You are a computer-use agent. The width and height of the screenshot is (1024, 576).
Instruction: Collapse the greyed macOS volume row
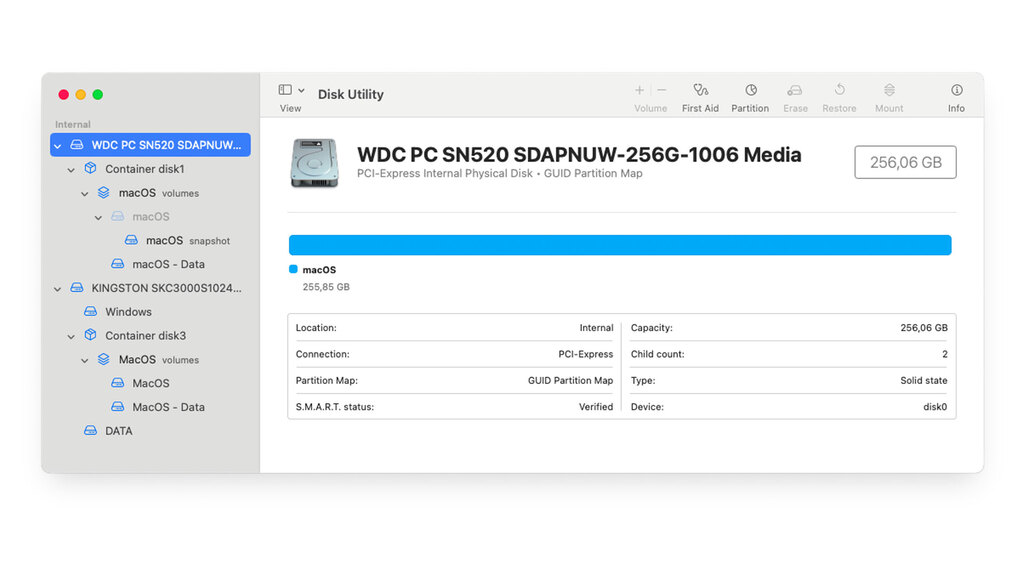pyautogui.click(x=99, y=217)
